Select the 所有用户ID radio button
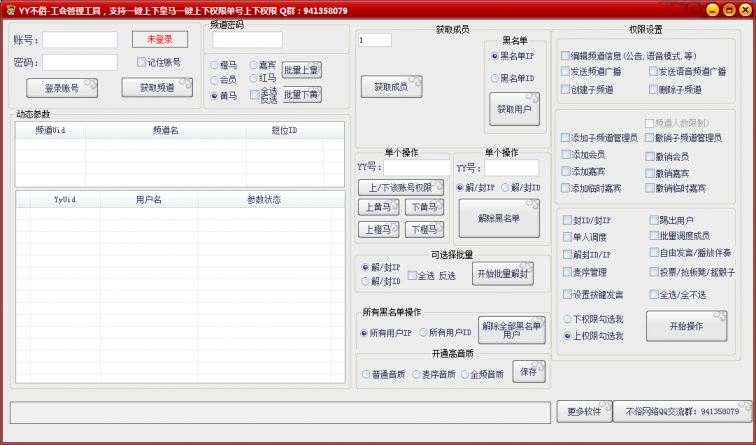The image size is (756, 445). (423, 333)
